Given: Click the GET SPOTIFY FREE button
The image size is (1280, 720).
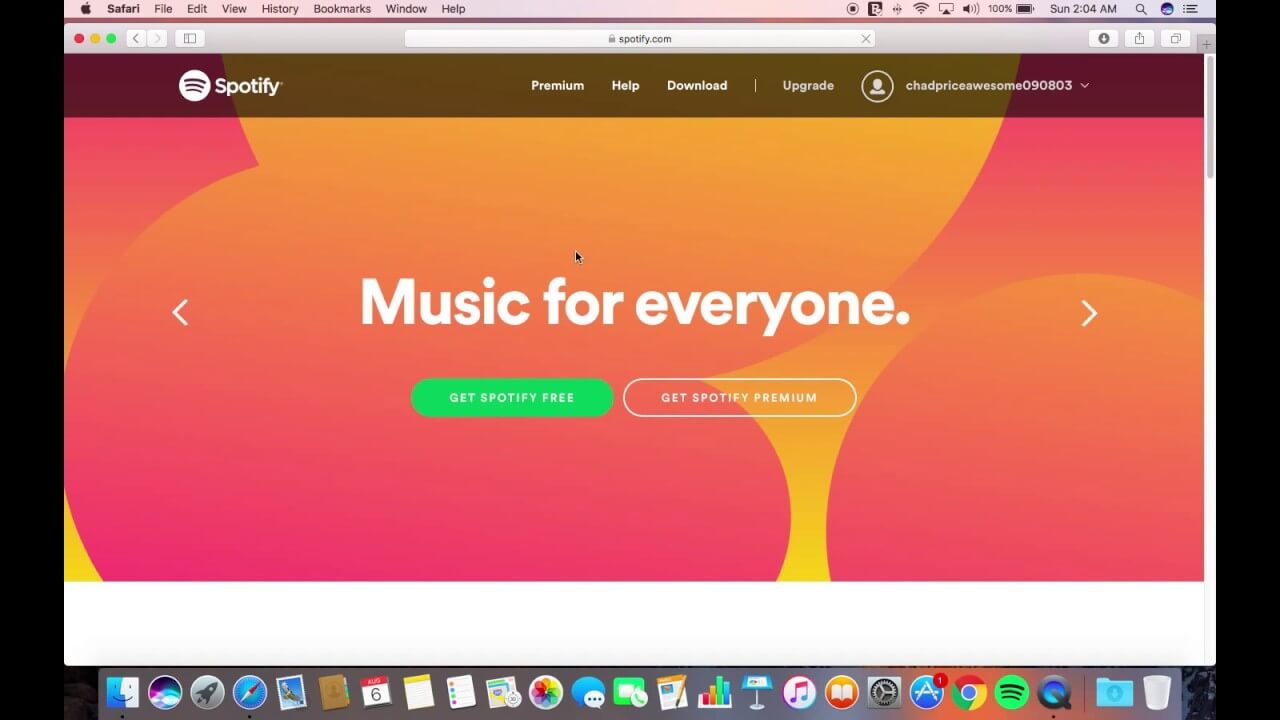Looking at the screenshot, I should click(x=512, y=397).
